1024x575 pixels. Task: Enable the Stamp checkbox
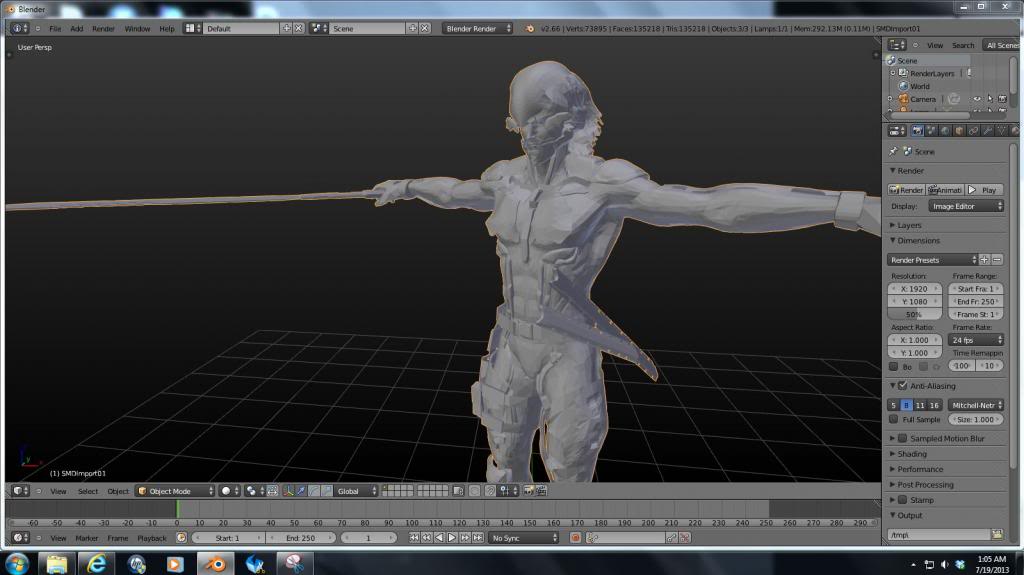click(903, 500)
